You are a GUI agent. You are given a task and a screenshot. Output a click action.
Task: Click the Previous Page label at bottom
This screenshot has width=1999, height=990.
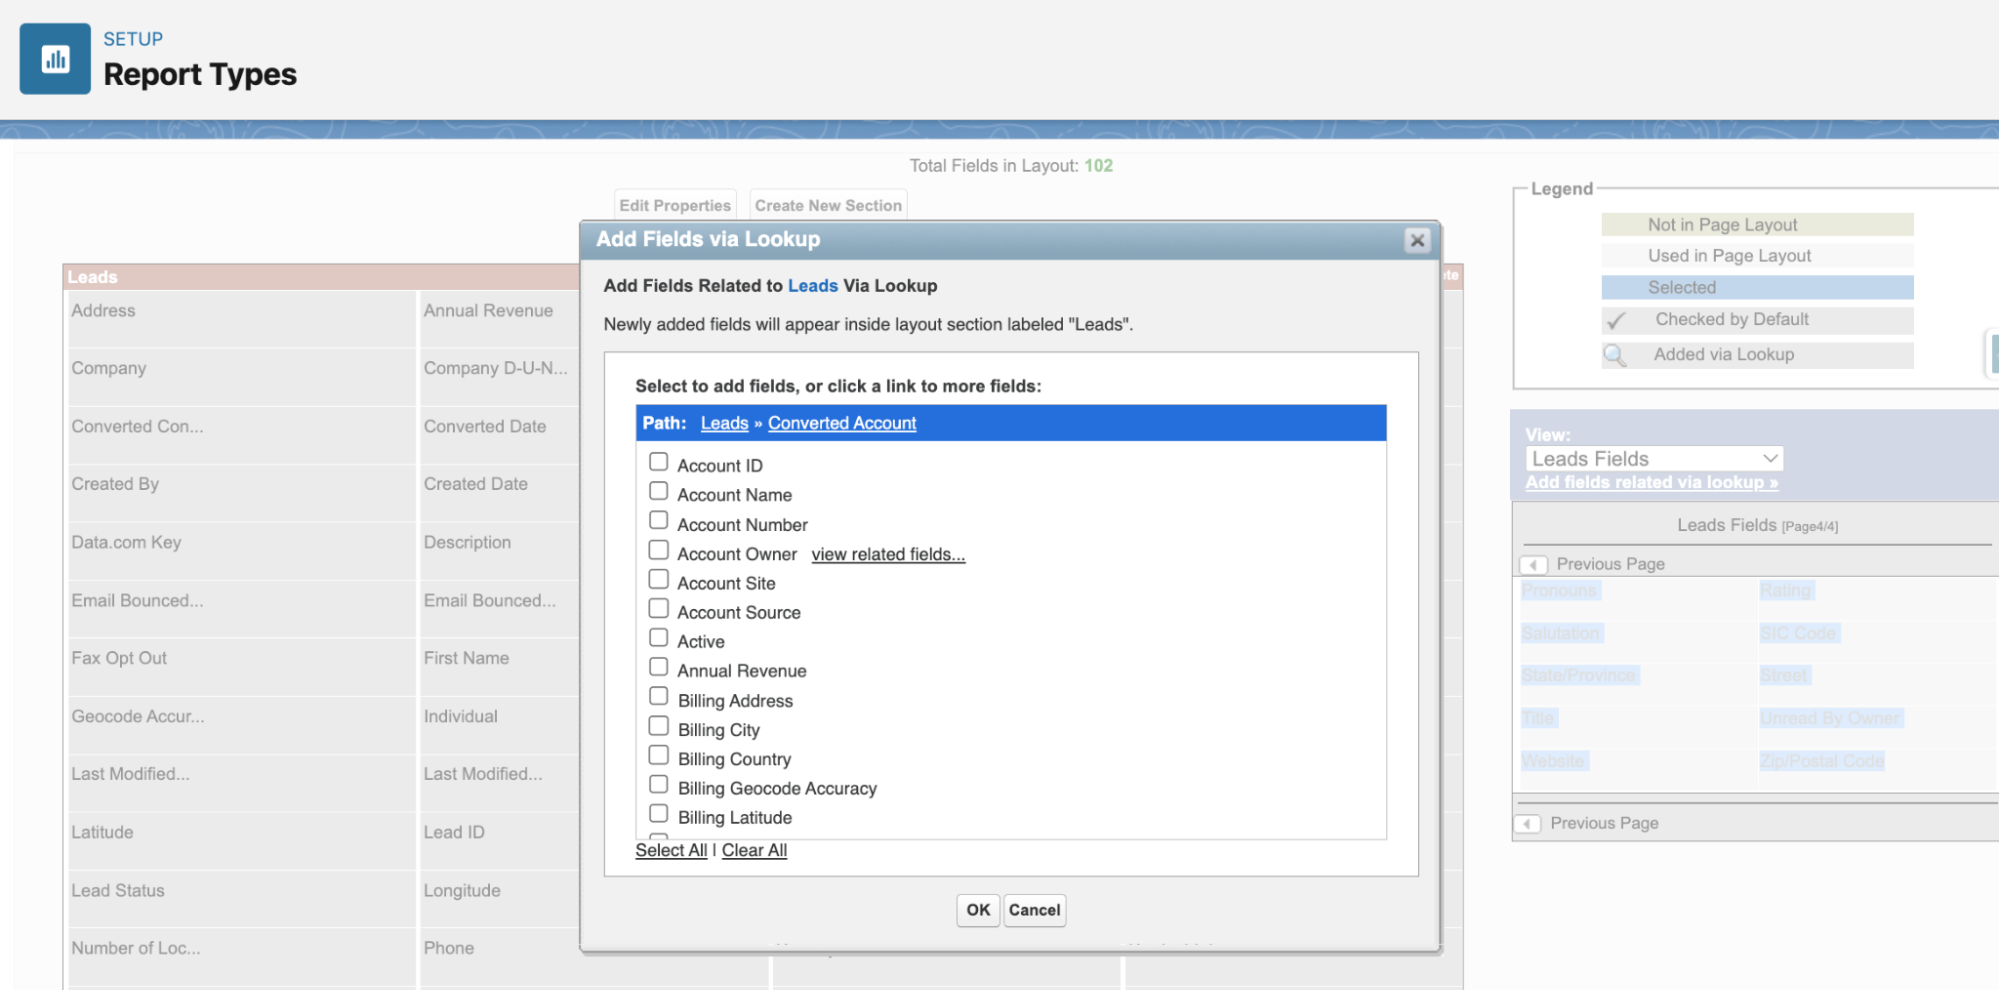[1604, 824]
